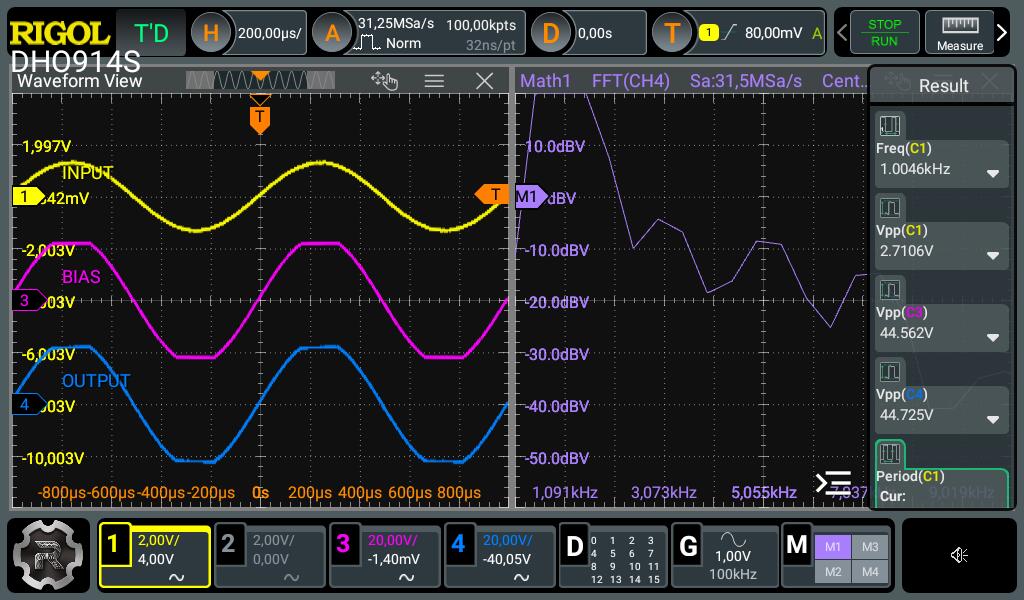Toggle the sound speaker icon
Viewport: 1024px width, 600px height.
959,555
